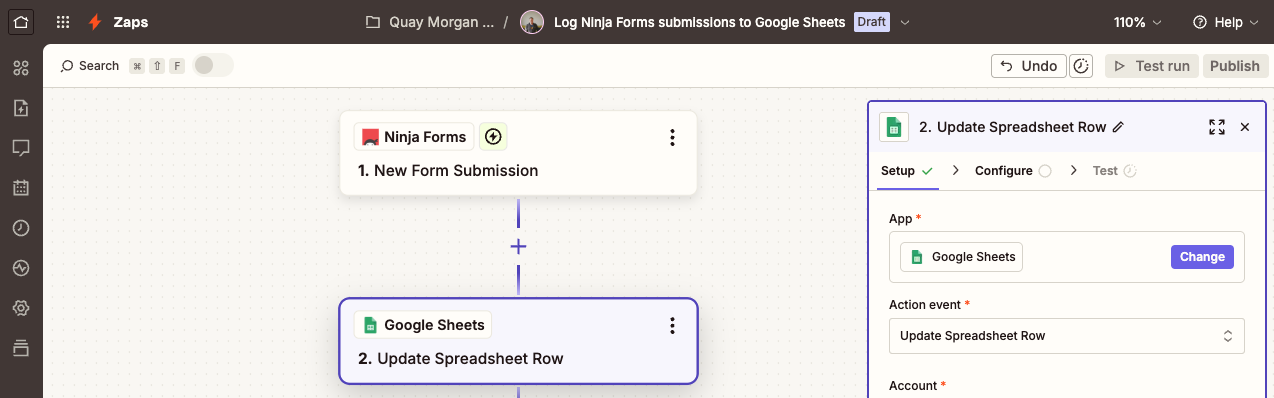Click the instant trigger lightning badge
Screen dimensions: 1274x398
(x=492, y=137)
